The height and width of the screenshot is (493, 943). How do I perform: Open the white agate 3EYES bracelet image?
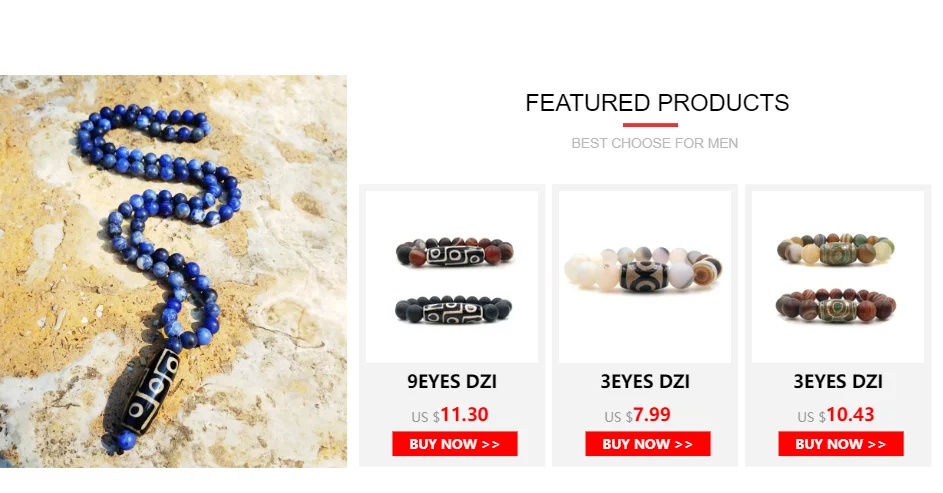click(645, 277)
